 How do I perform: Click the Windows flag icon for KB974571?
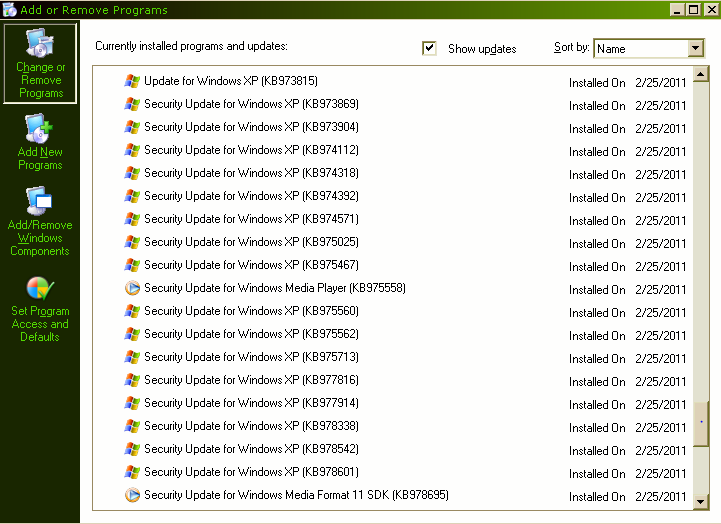click(132, 219)
